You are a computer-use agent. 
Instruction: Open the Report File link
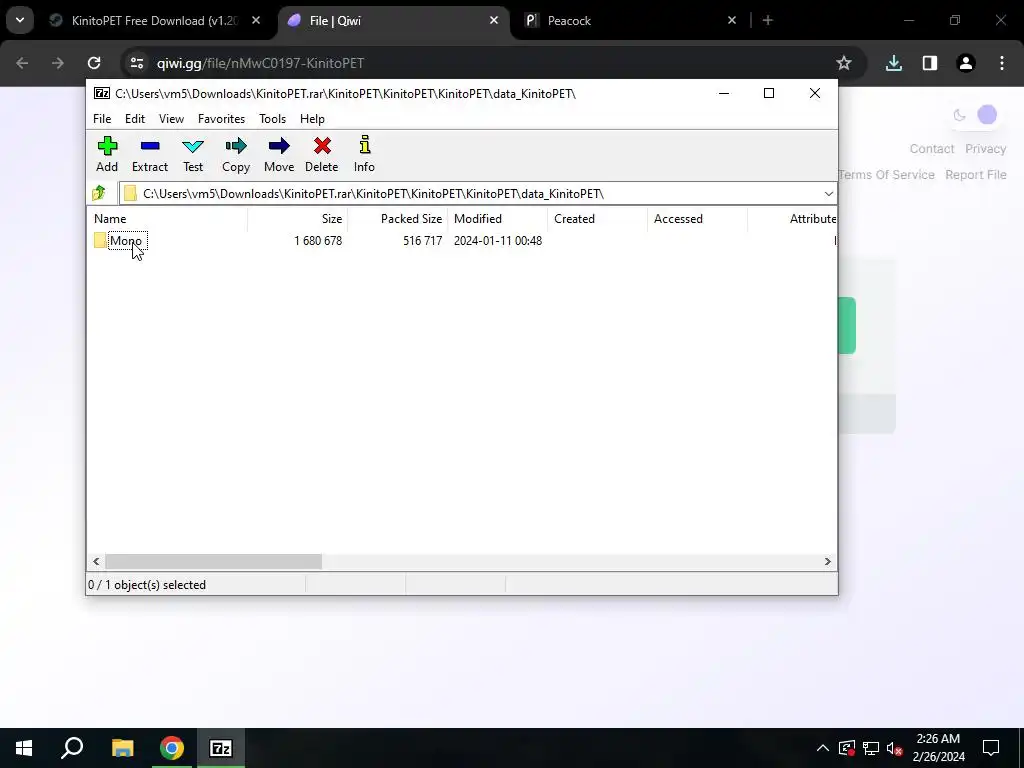click(x=976, y=175)
